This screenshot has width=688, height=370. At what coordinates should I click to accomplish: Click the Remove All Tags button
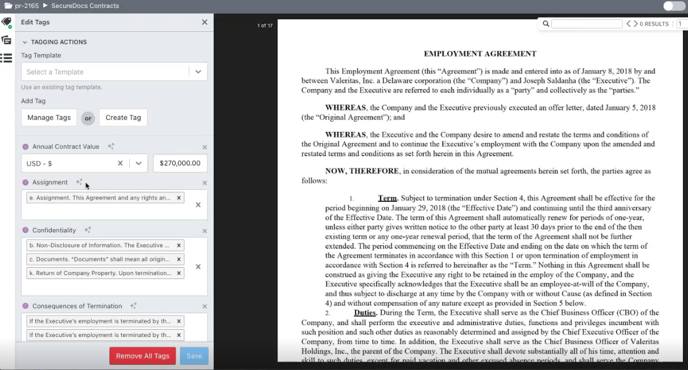pyautogui.click(x=143, y=356)
